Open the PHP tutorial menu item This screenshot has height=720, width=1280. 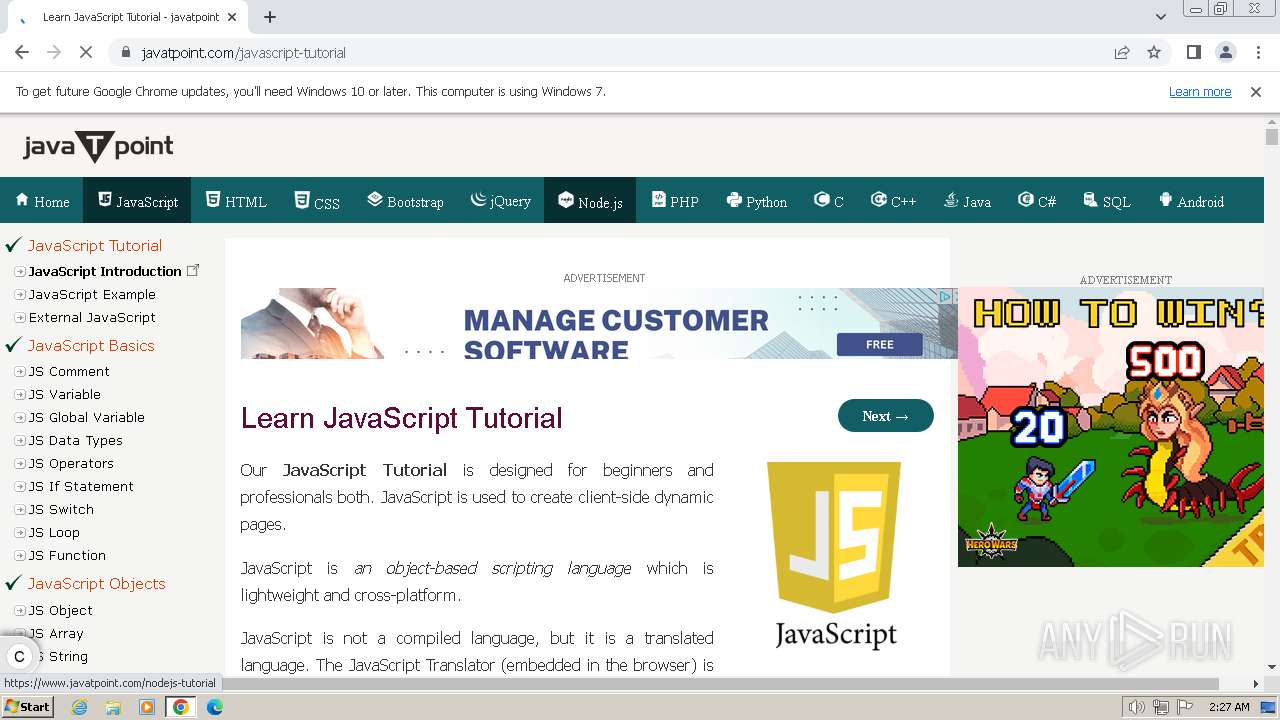click(675, 201)
